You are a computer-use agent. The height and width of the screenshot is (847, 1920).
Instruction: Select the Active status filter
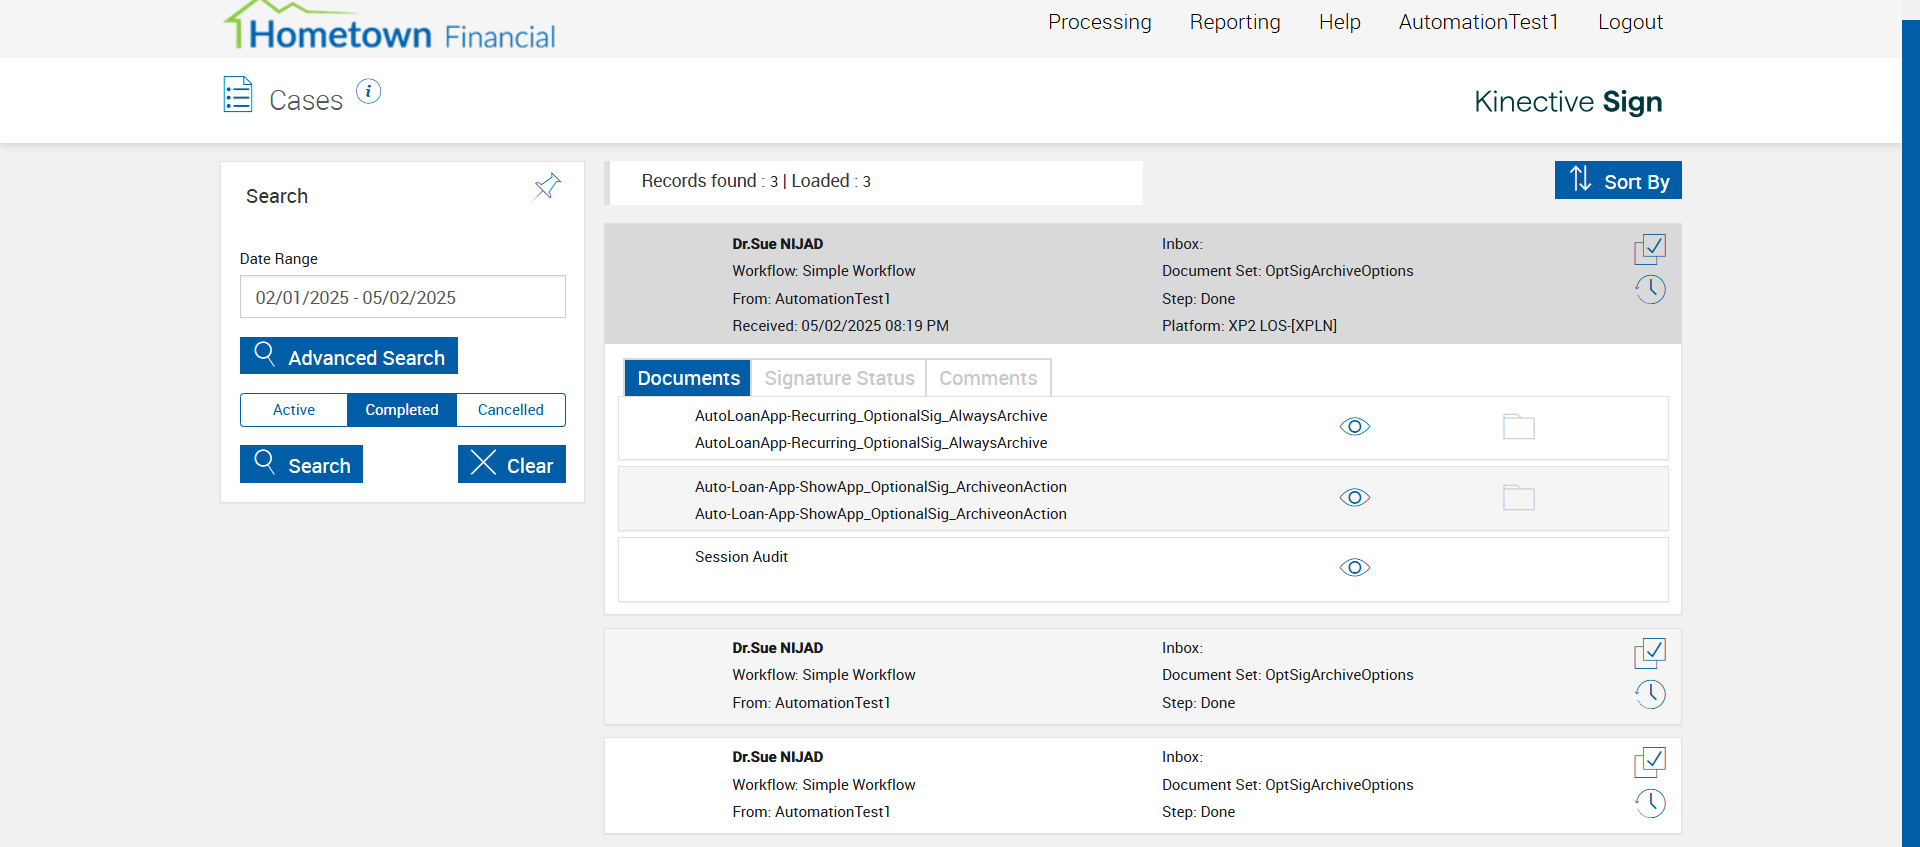pyautogui.click(x=294, y=410)
